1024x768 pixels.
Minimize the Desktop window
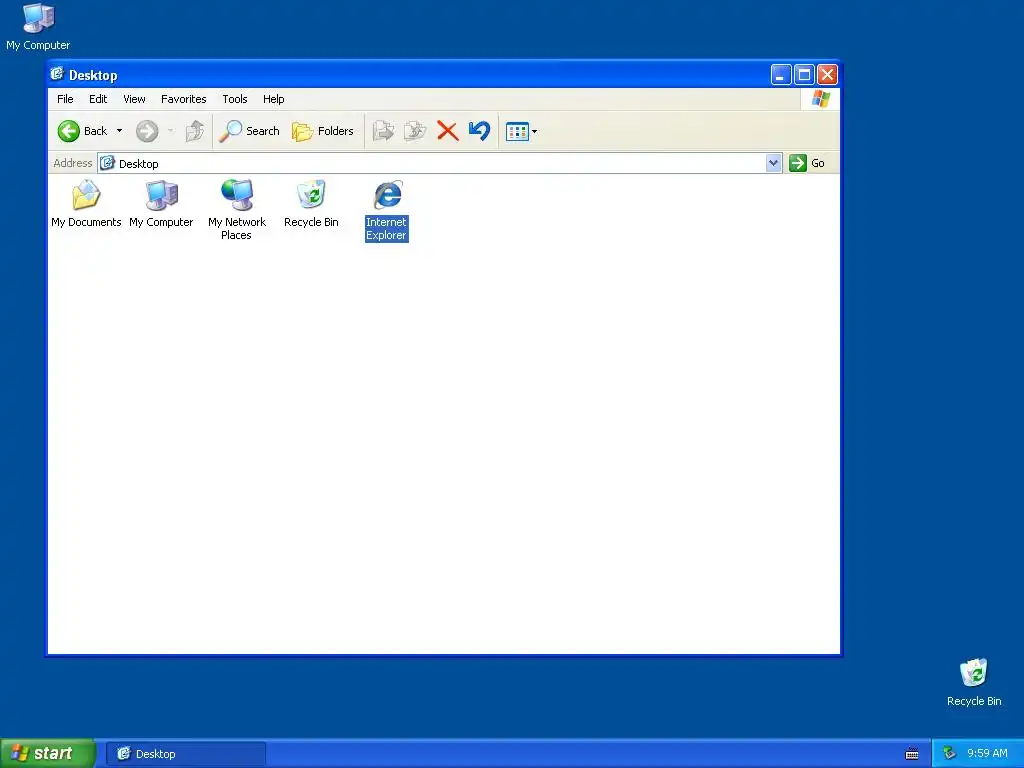(x=781, y=75)
